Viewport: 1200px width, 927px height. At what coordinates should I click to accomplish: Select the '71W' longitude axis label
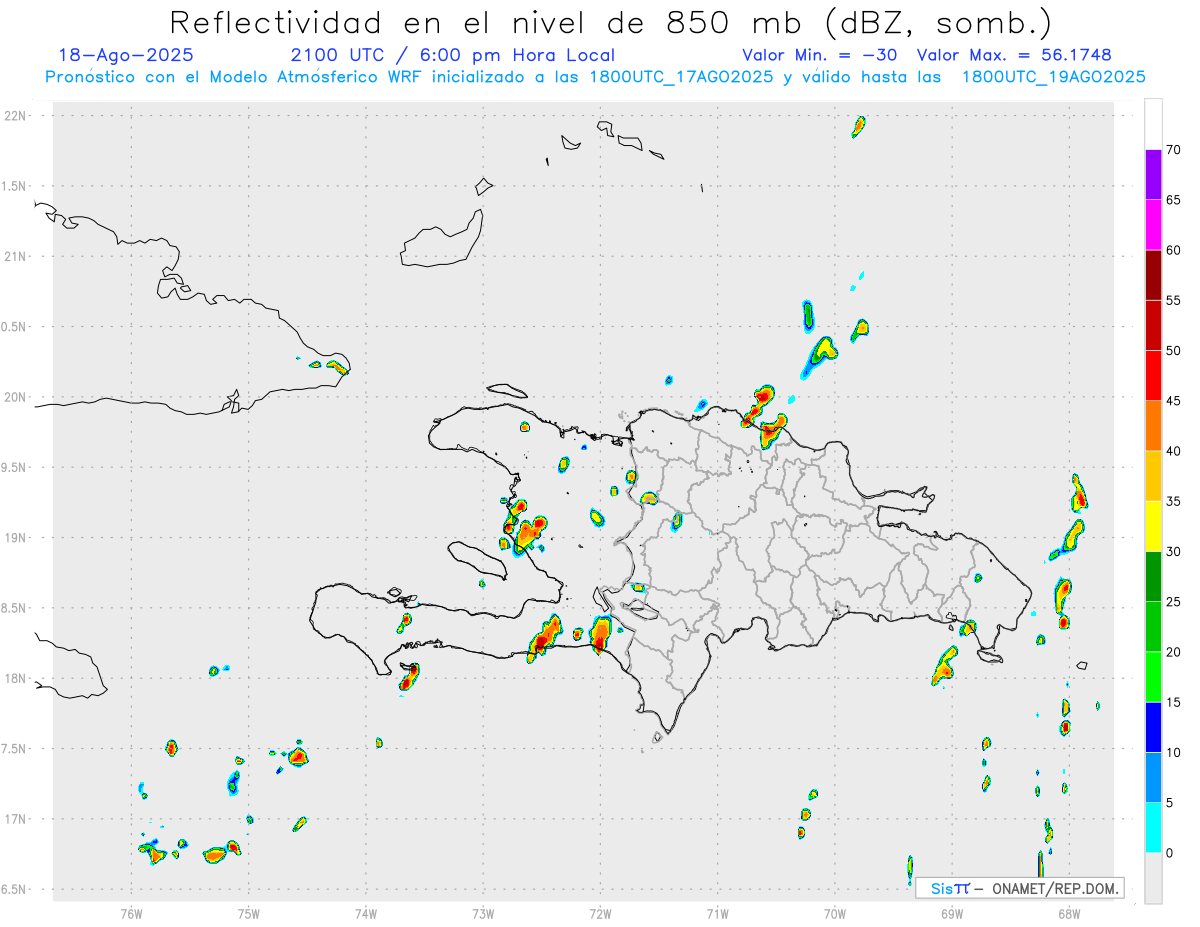click(717, 913)
